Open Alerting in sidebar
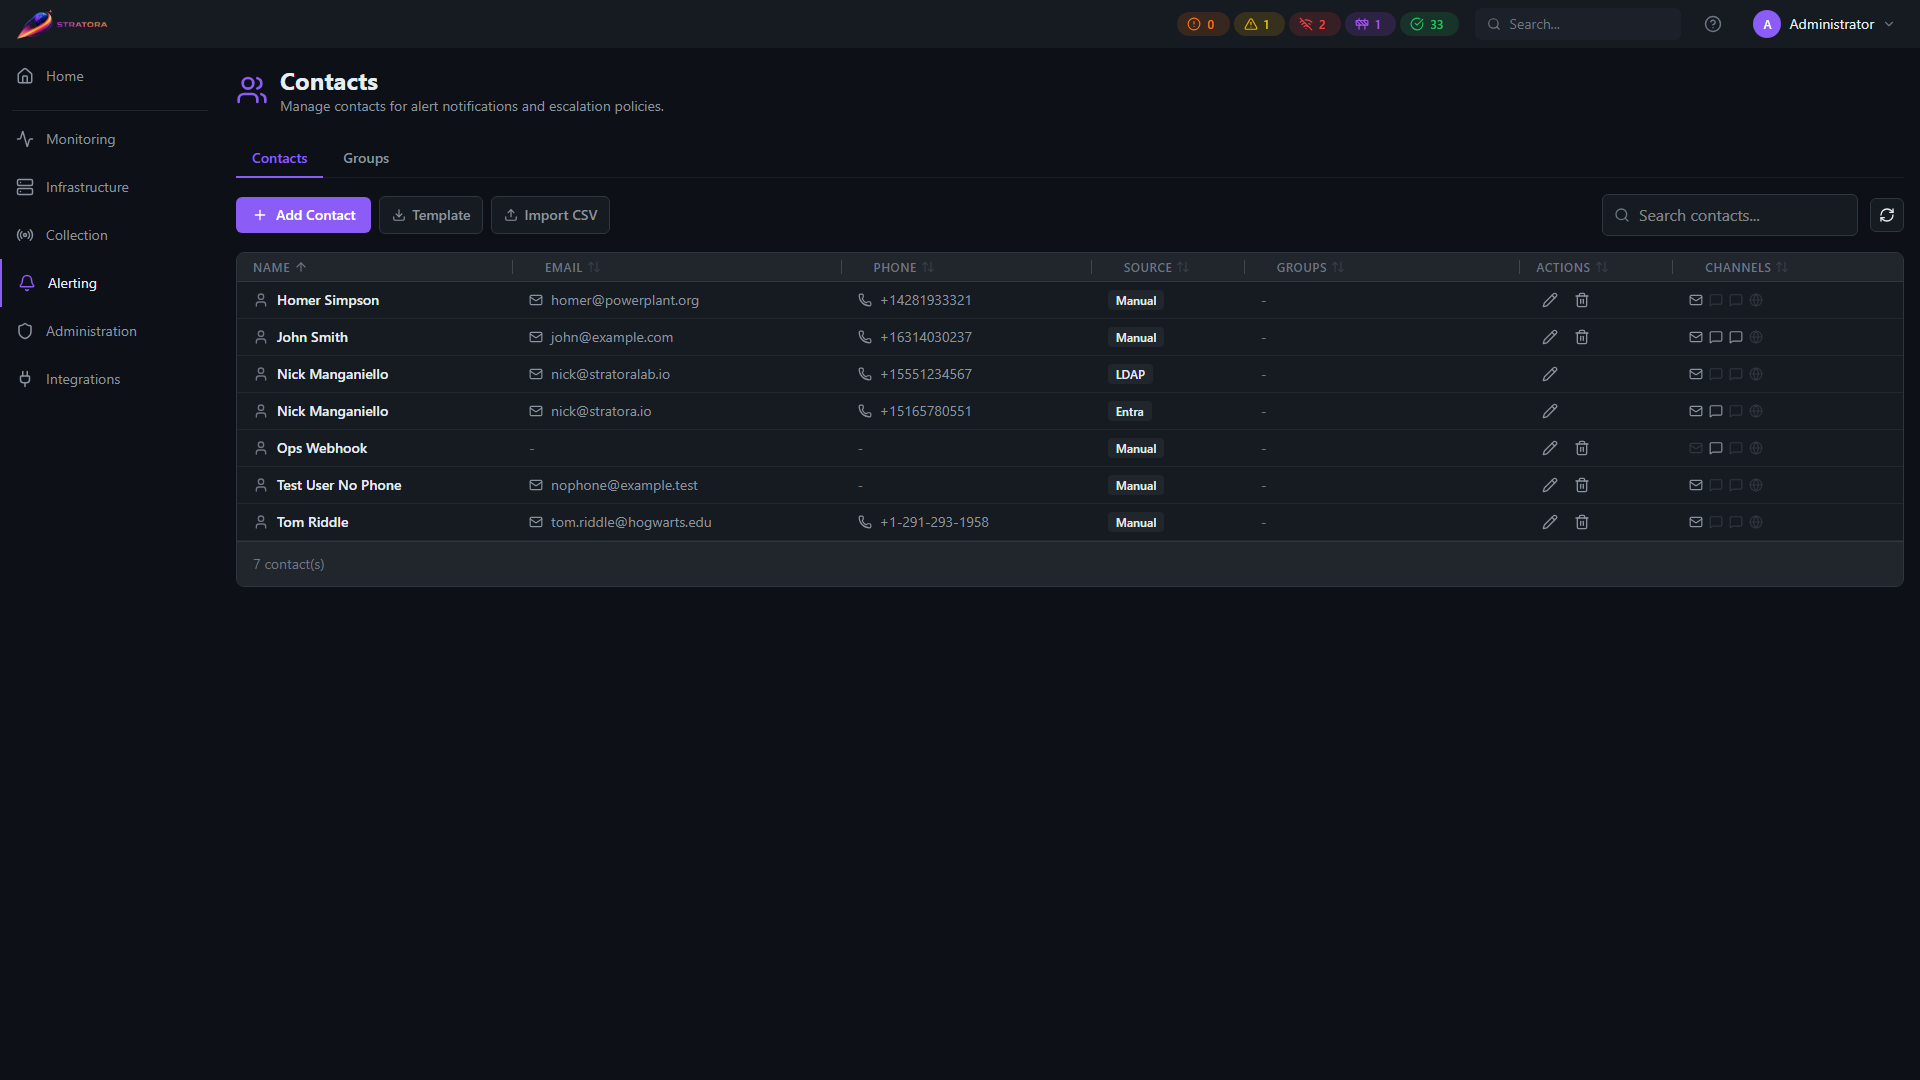Screen dimensions: 1920x1080 pyautogui.click(x=104, y=283)
